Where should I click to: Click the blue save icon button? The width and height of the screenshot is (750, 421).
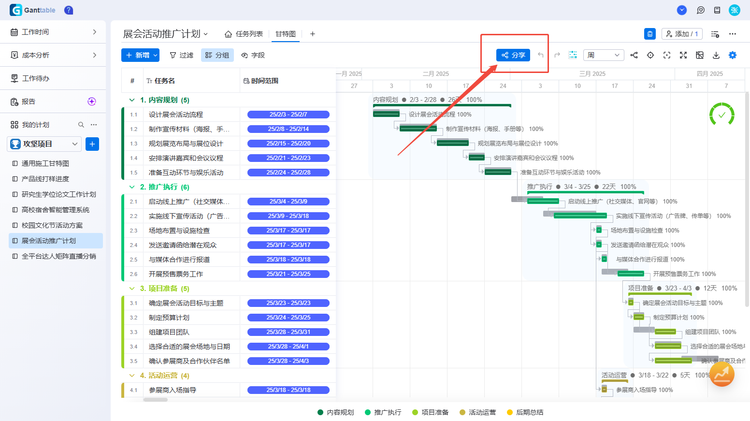point(650,34)
